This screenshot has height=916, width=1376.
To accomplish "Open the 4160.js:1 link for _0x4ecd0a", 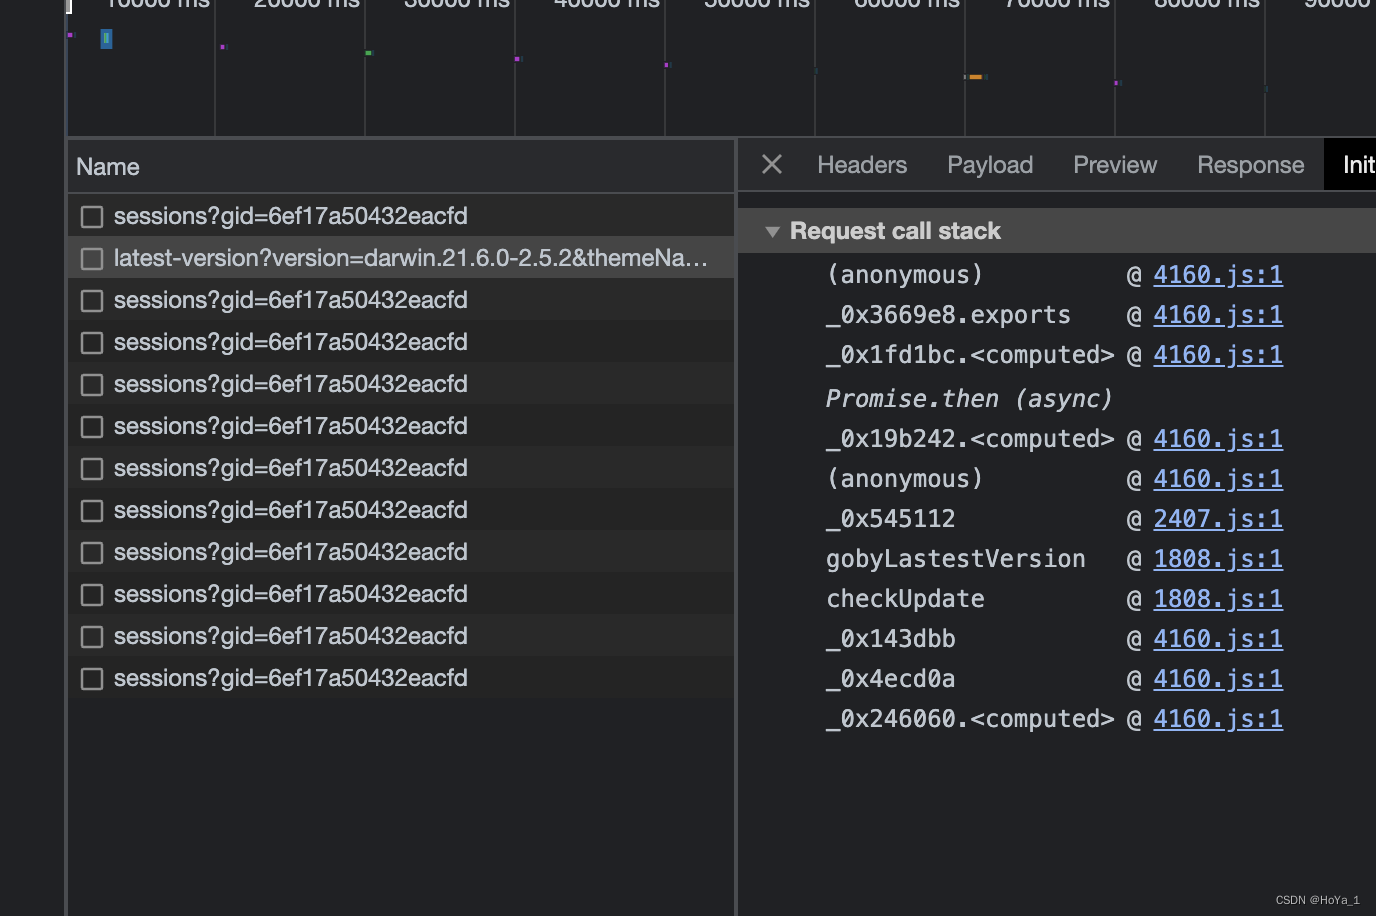I will coord(1218,679).
